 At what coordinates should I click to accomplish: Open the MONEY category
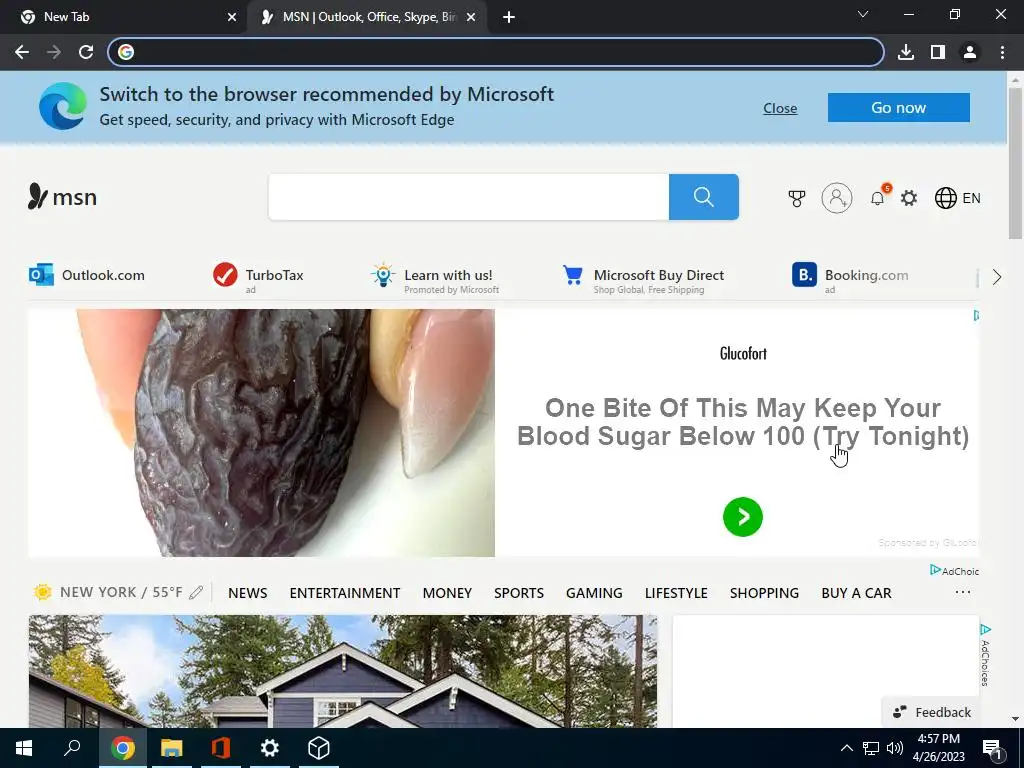[x=447, y=593]
